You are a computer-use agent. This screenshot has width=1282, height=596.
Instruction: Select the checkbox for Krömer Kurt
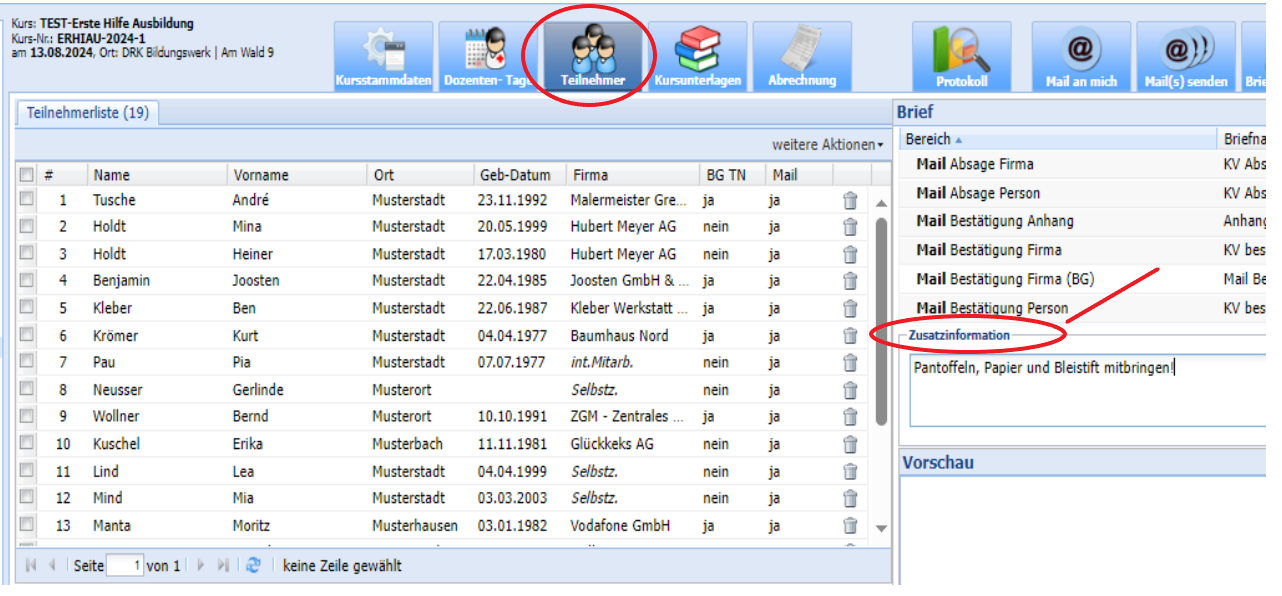click(26, 335)
